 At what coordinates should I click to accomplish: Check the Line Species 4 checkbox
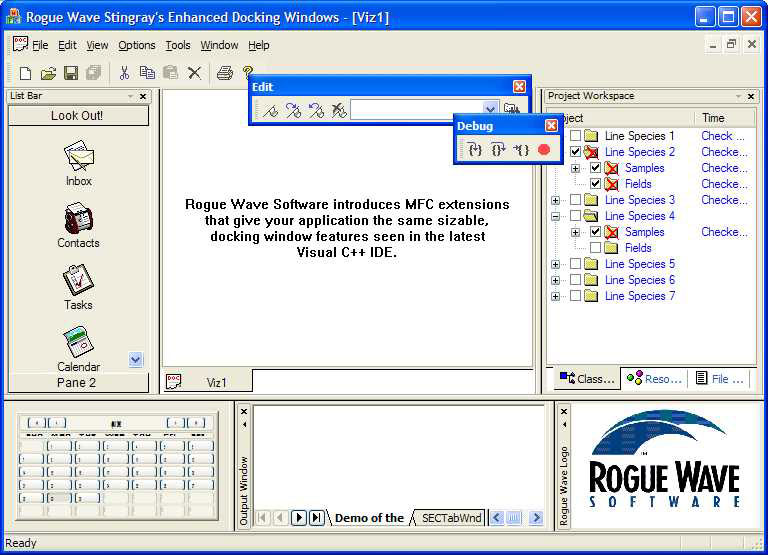576,216
